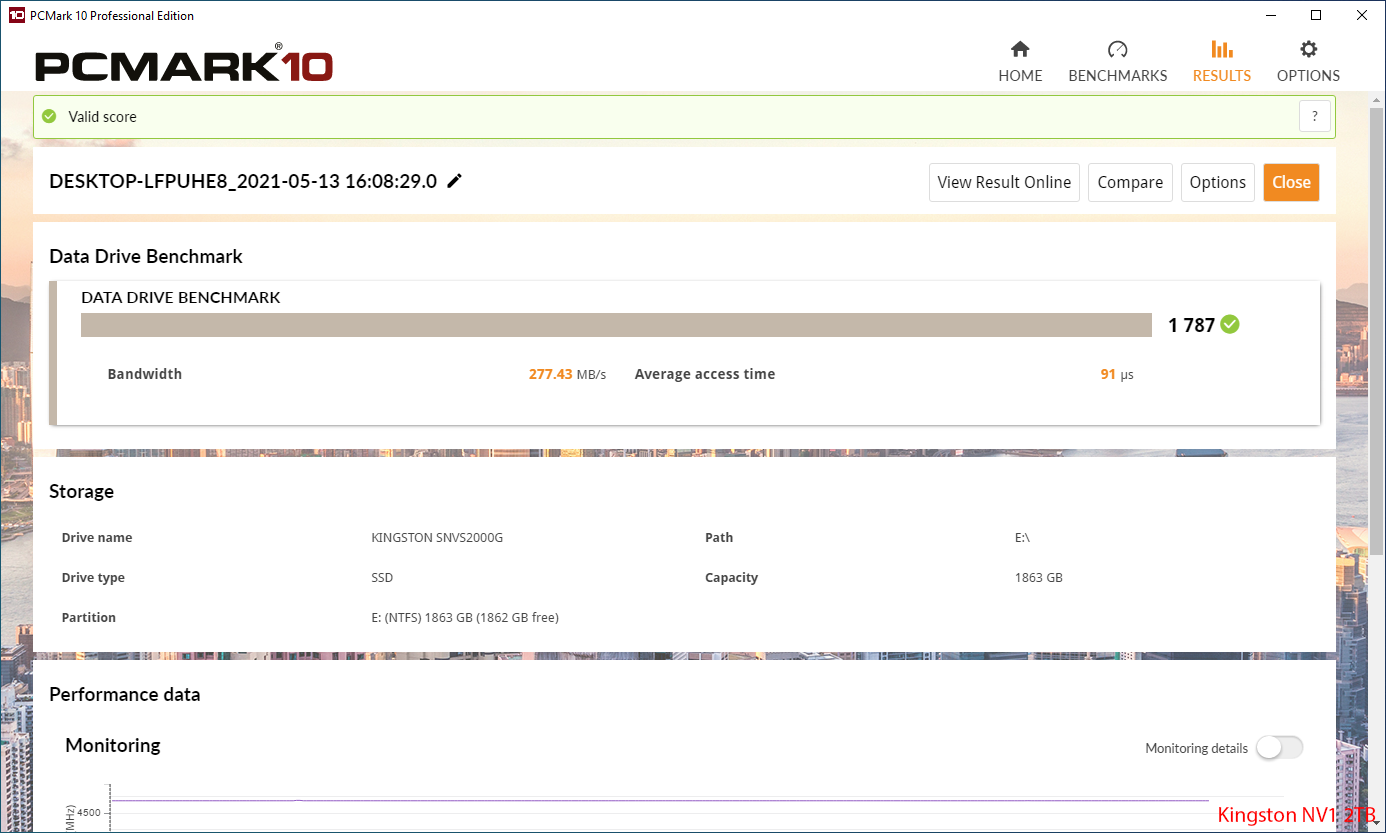Click the path value E:\
This screenshot has height=833, width=1386.
(1022, 537)
